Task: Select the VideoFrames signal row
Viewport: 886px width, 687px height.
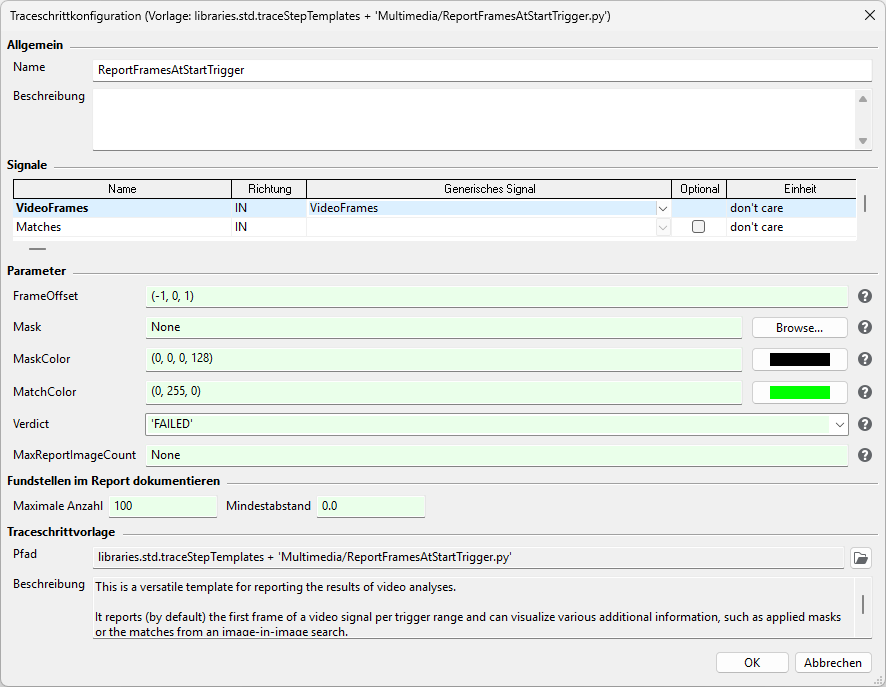Action: click(434, 208)
